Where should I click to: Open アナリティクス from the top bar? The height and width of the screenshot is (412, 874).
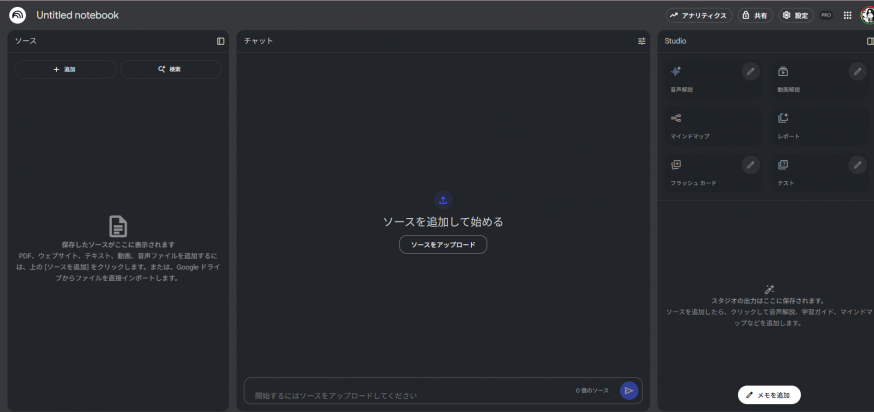(x=698, y=15)
